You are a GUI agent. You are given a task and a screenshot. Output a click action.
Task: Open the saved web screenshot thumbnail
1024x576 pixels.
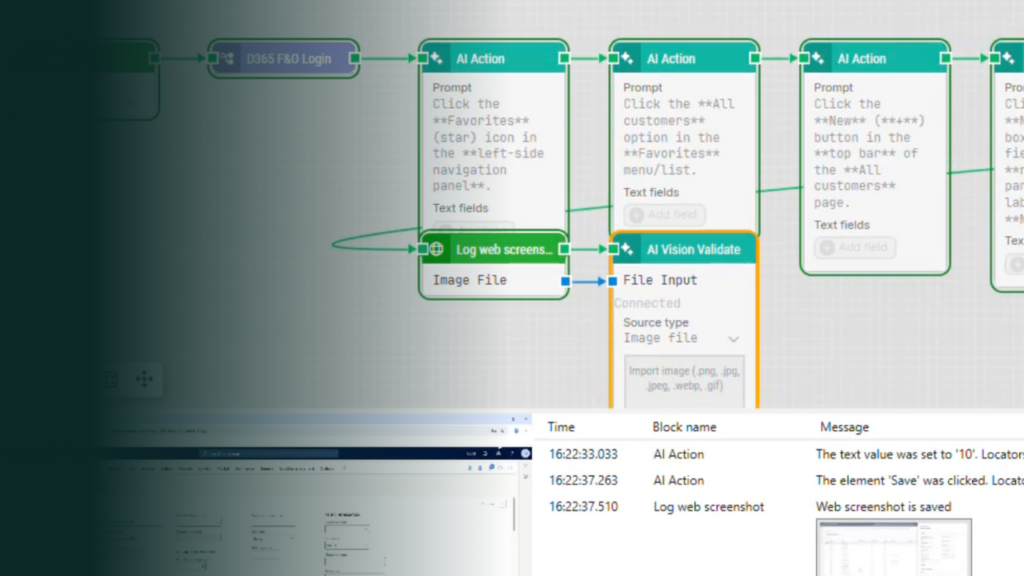coord(866,546)
